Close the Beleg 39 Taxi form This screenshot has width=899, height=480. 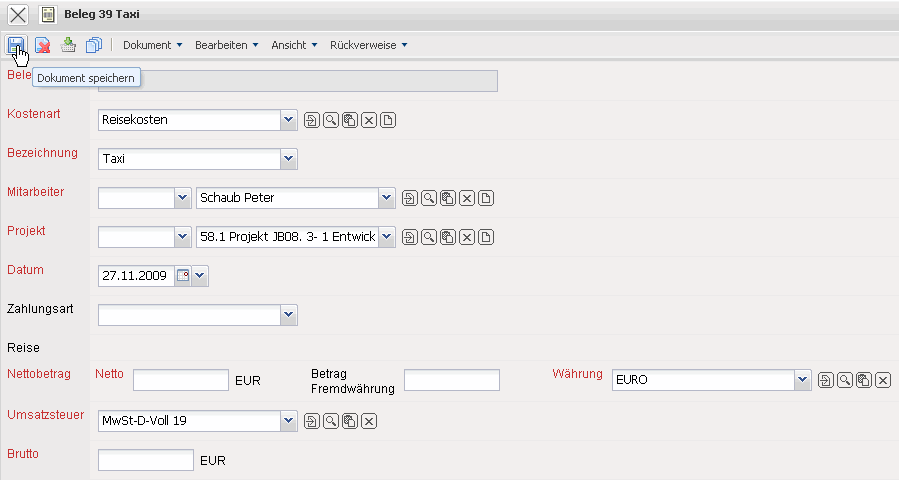tap(18, 15)
